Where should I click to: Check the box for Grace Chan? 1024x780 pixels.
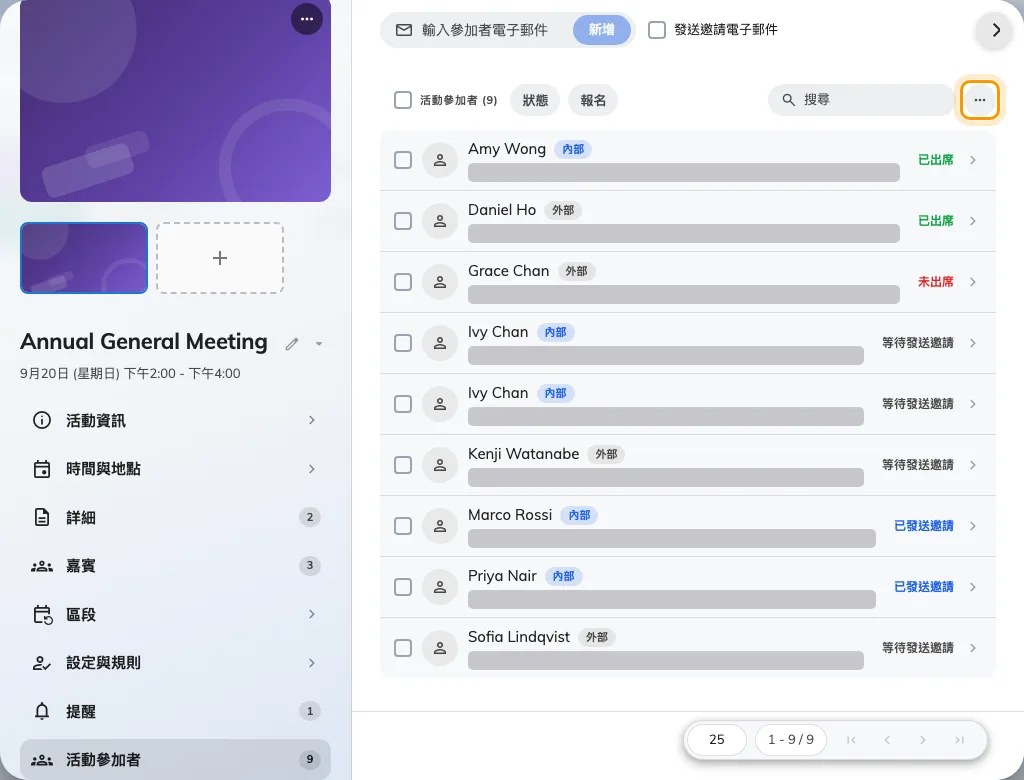[403, 282]
